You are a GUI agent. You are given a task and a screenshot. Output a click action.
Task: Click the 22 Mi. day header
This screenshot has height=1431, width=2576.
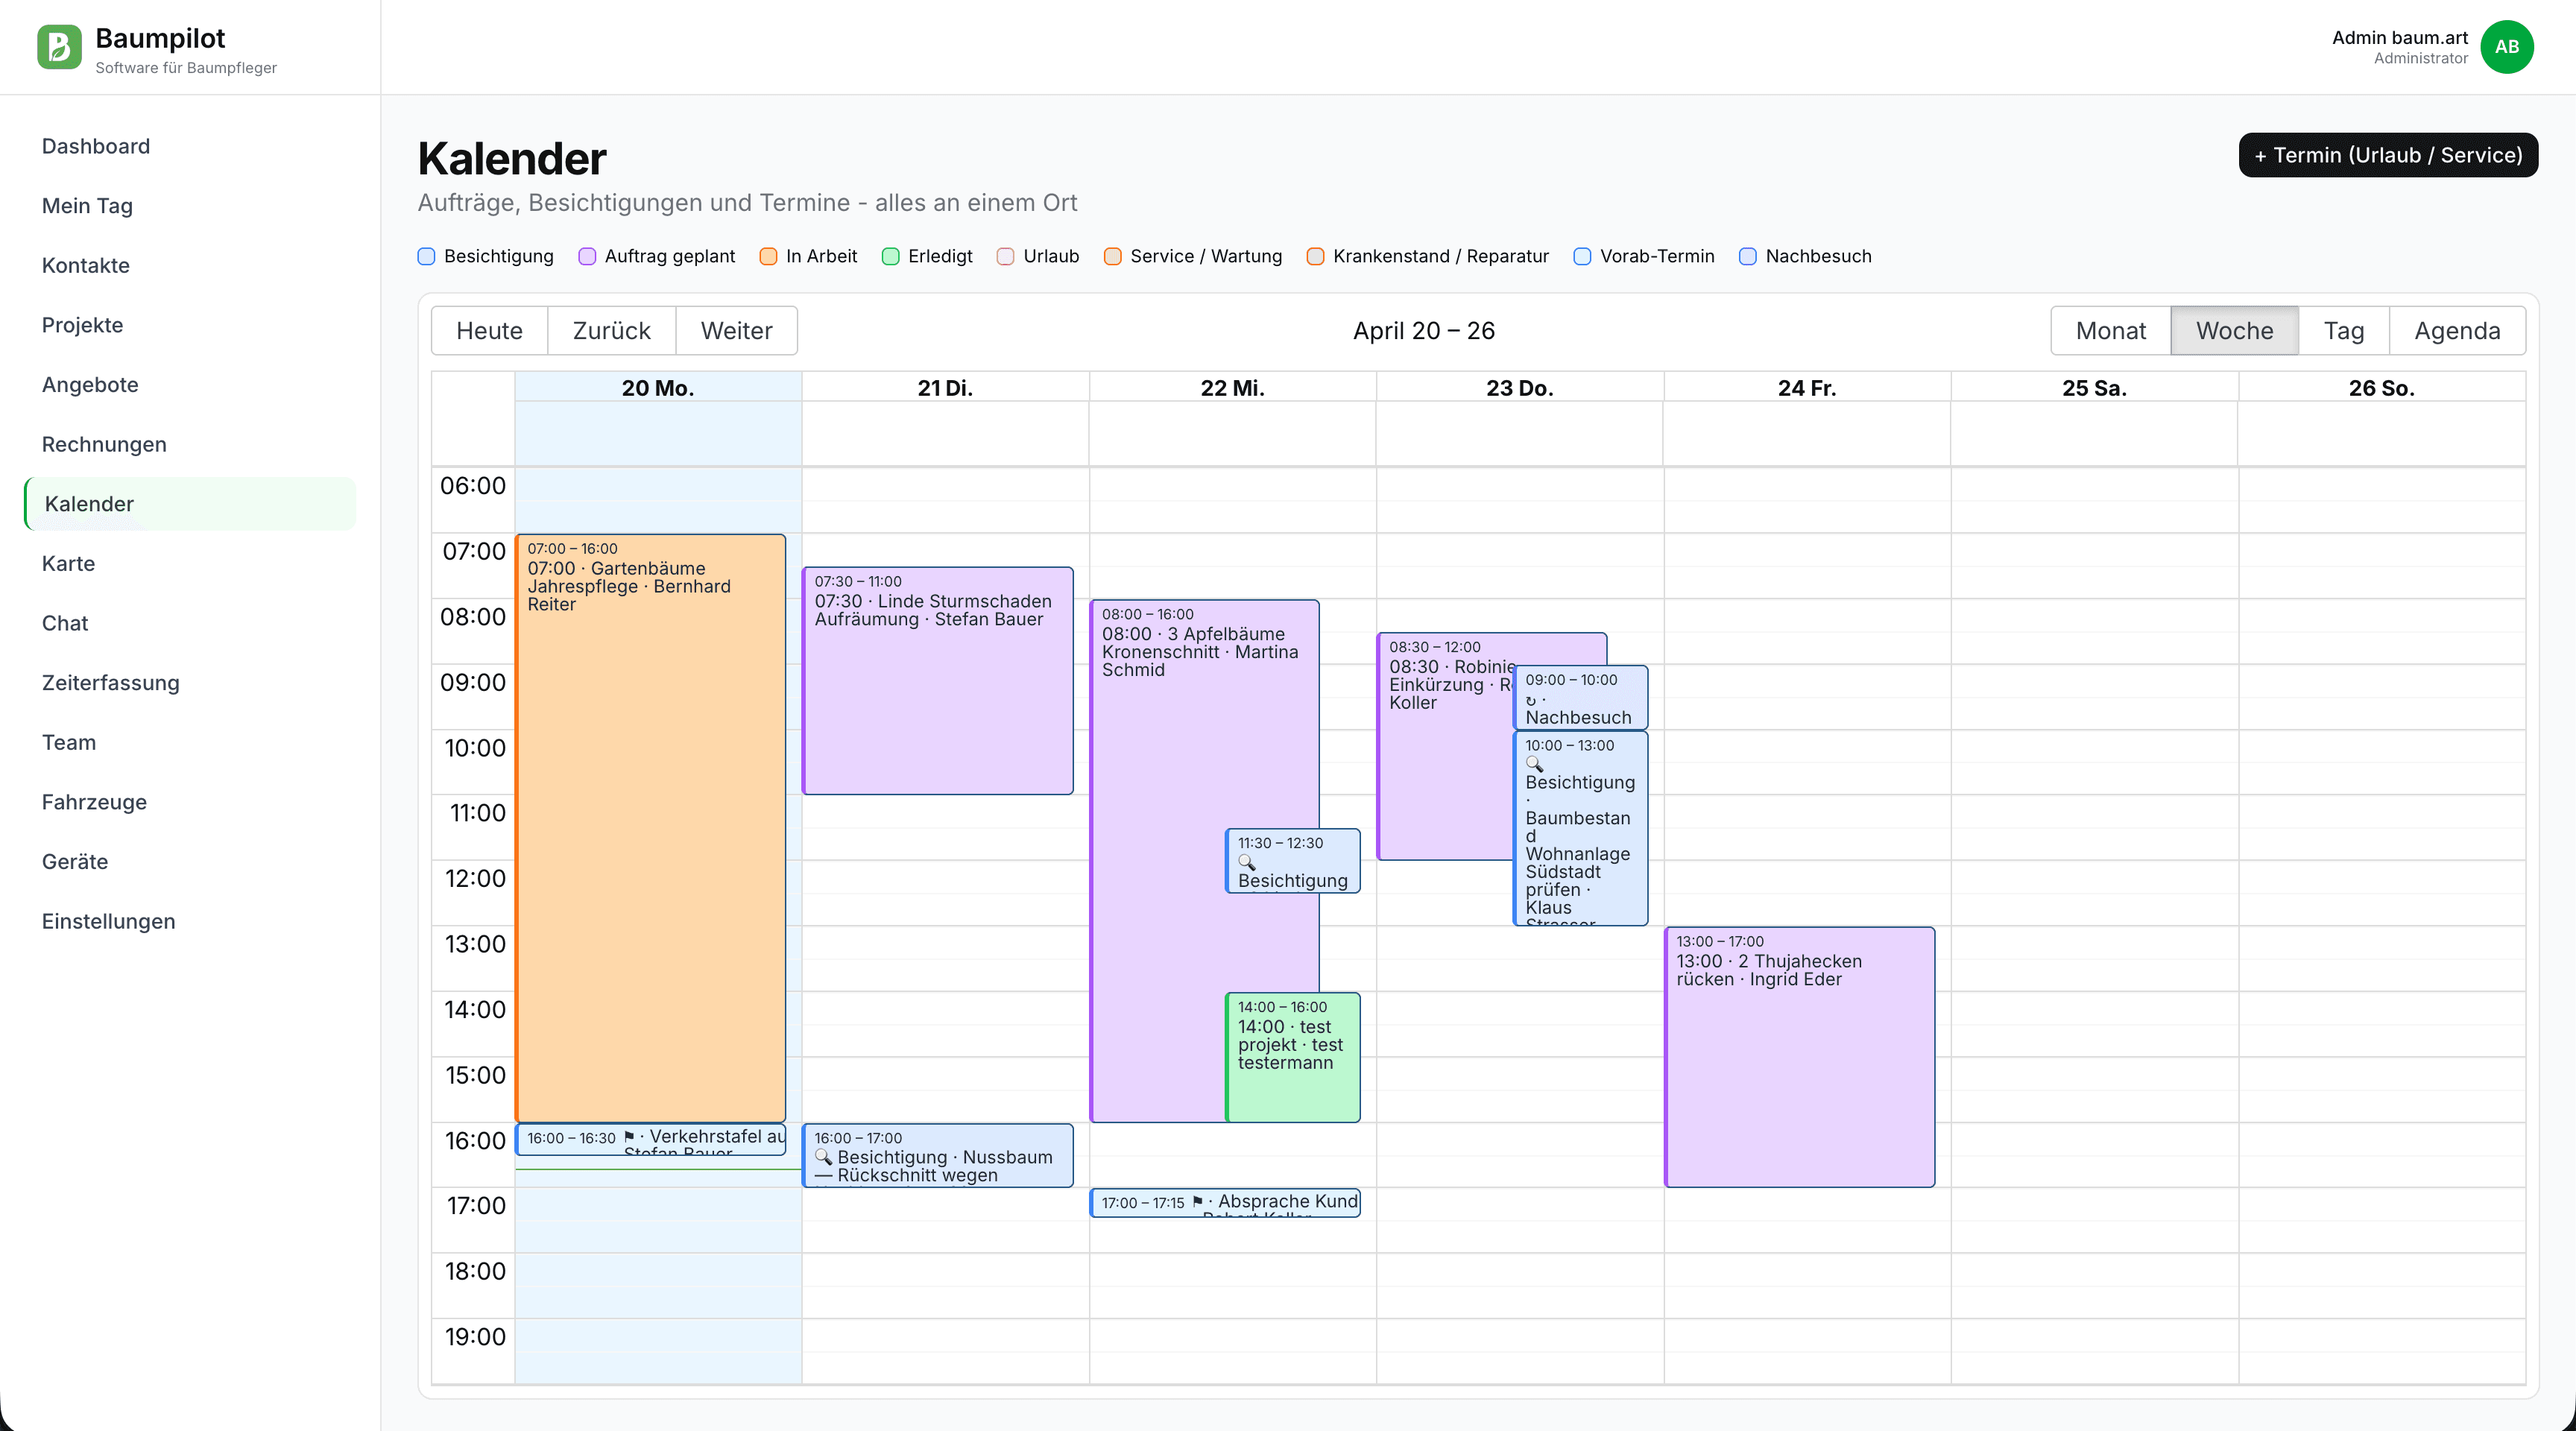point(1232,388)
